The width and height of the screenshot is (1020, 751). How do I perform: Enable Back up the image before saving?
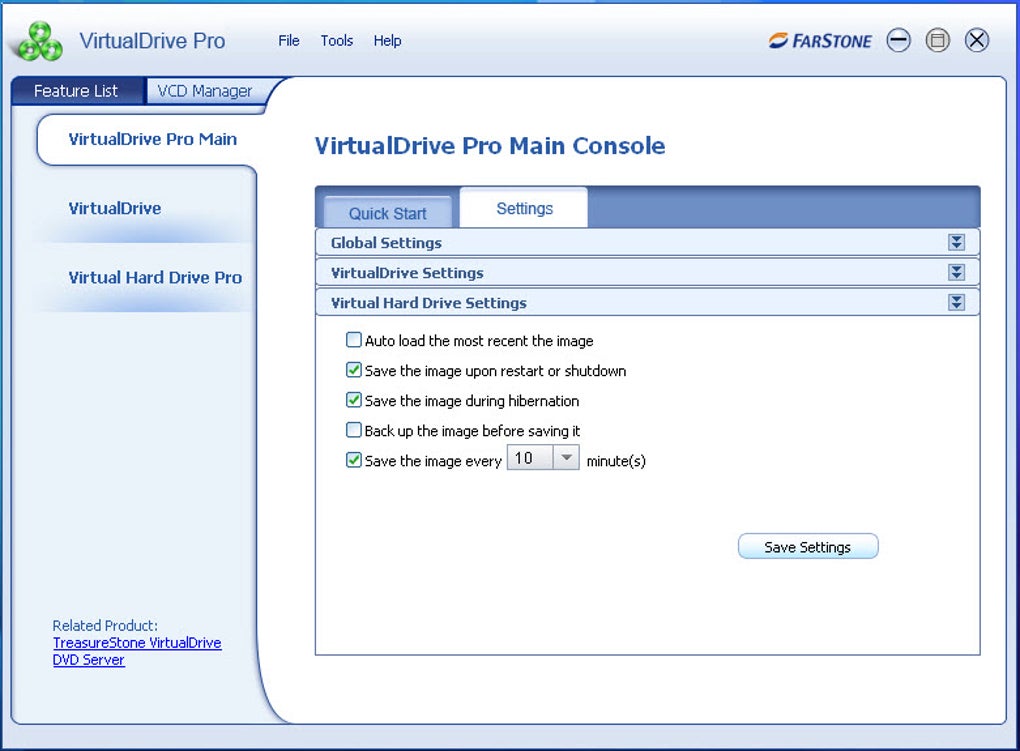point(353,430)
